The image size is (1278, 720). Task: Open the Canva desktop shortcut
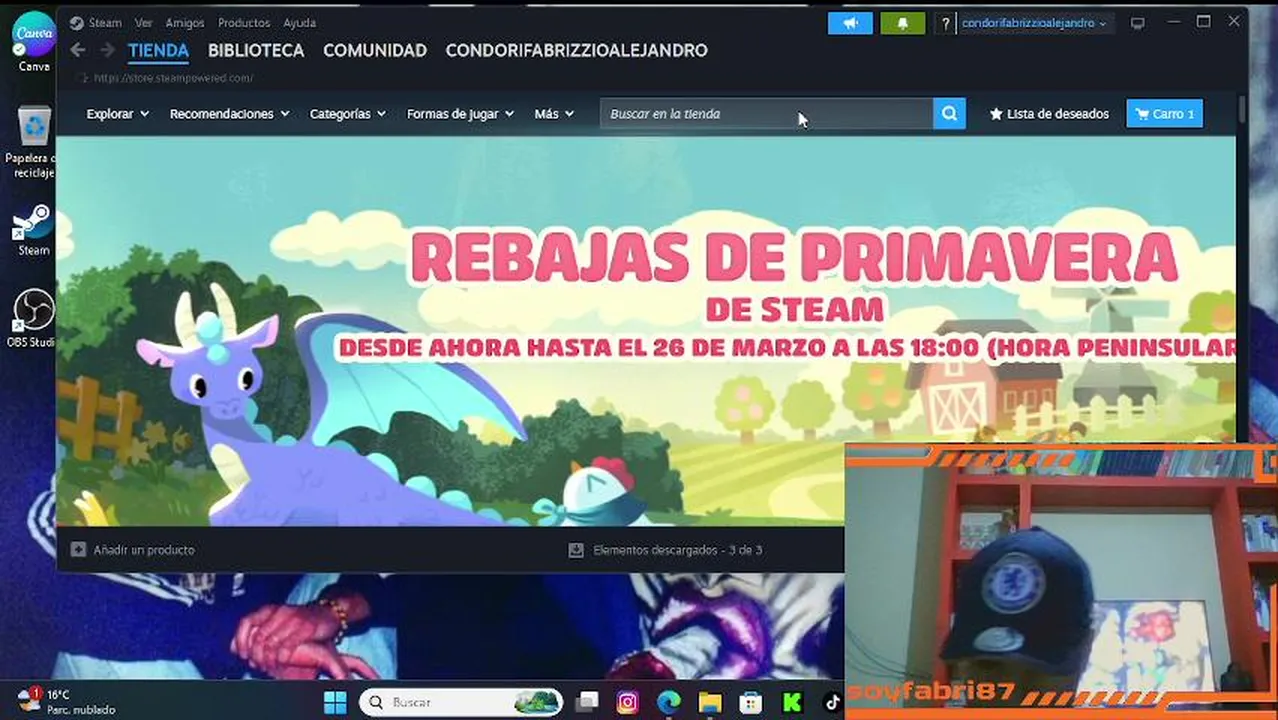[x=34, y=42]
